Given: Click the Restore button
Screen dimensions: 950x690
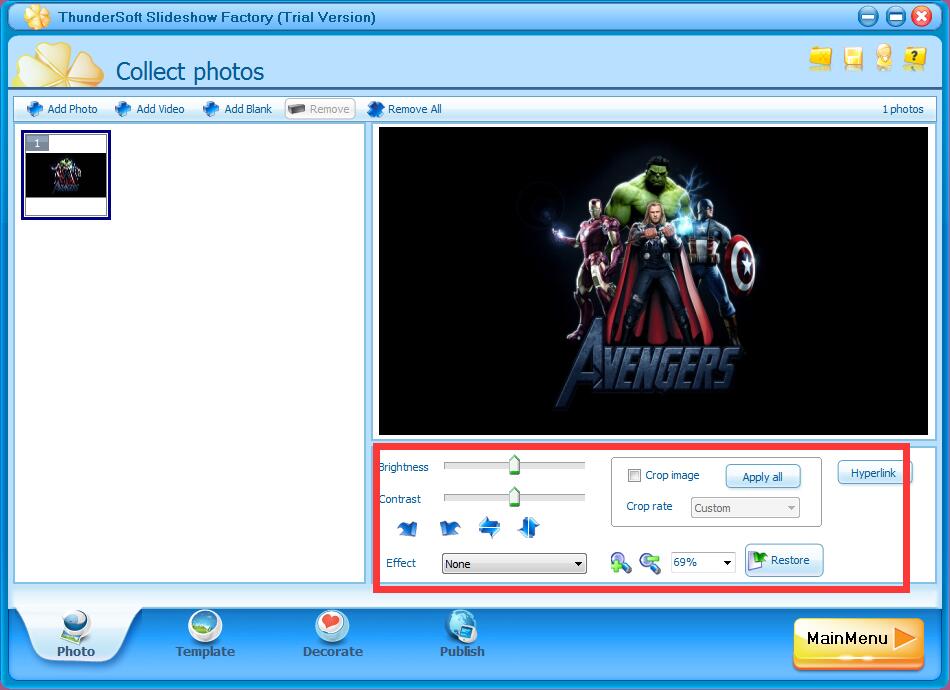Looking at the screenshot, I should 783,560.
